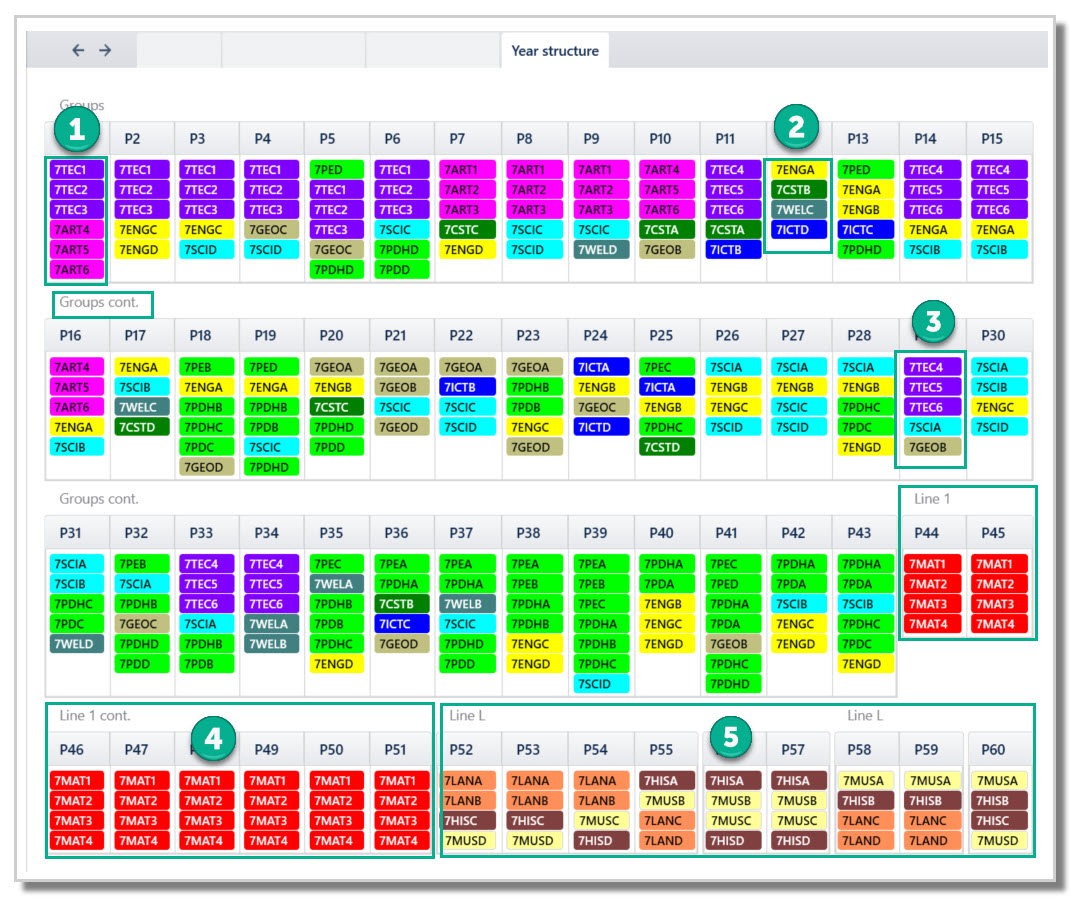1081x907 pixels.
Task: Click numbered callout marker 4
Action: (x=213, y=739)
